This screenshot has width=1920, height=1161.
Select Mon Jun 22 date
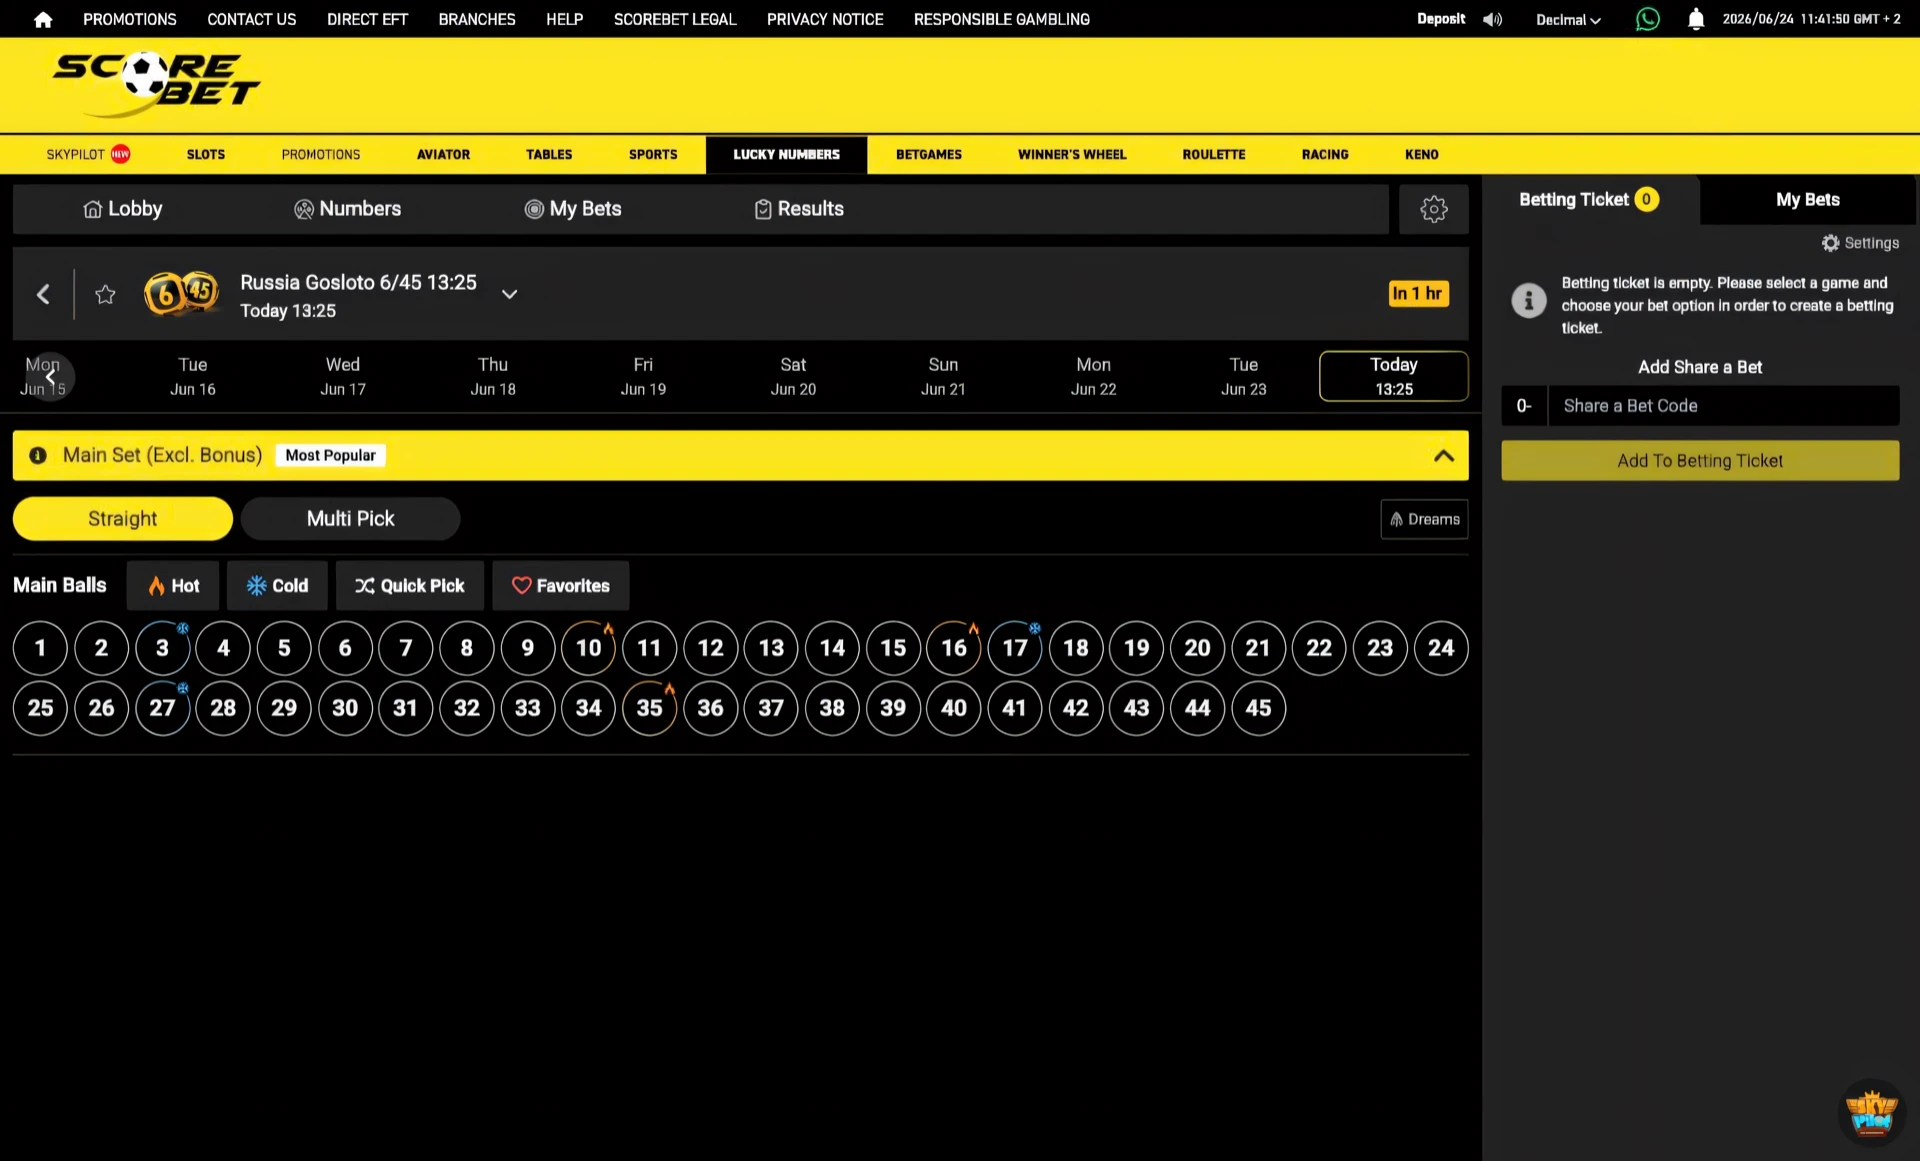coord(1093,376)
